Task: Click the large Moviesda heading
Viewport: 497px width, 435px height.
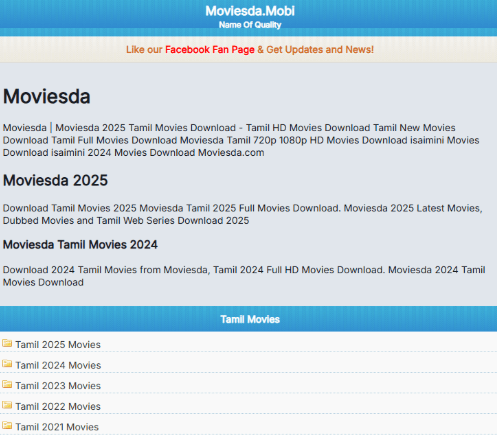Action: click(x=47, y=97)
